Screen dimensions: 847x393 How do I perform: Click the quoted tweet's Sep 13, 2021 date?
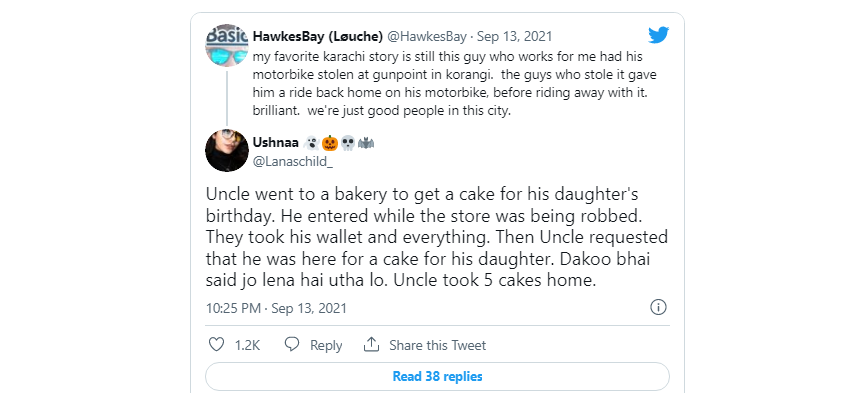click(x=515, y=36)
